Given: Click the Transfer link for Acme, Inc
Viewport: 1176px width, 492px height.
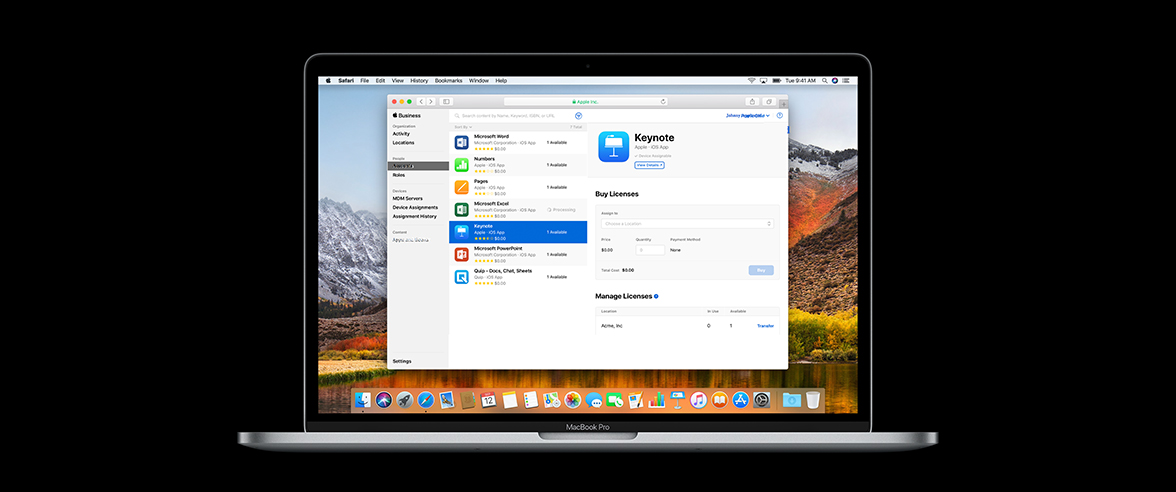Looking at the screenshot, I should (765, 326).
